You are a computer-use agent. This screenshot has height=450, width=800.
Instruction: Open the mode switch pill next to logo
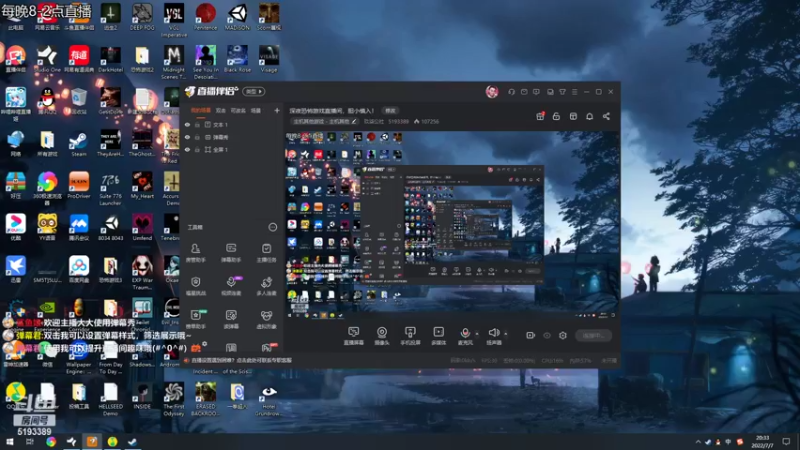click(254, 91)
